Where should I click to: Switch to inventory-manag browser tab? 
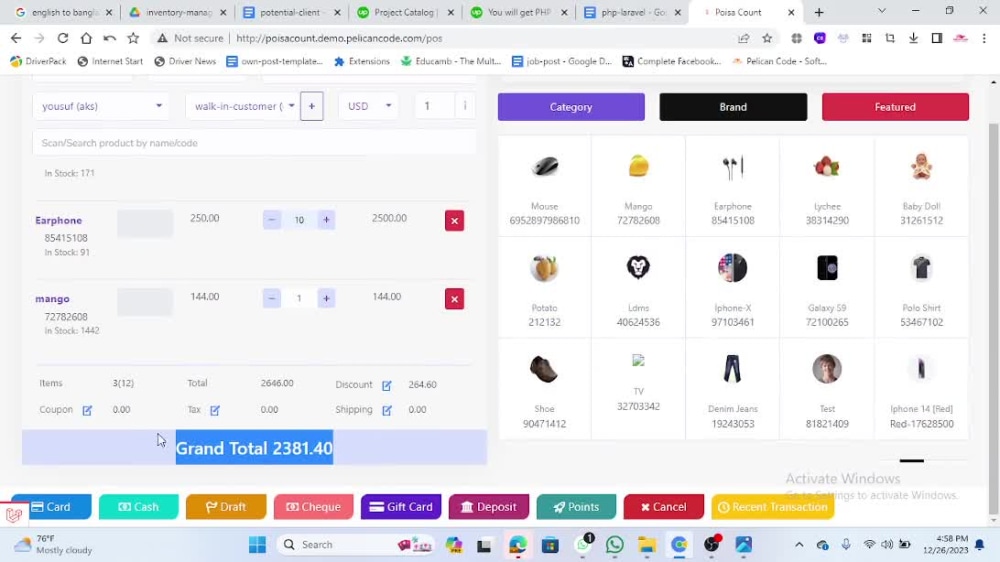click(x=179, y=12)
